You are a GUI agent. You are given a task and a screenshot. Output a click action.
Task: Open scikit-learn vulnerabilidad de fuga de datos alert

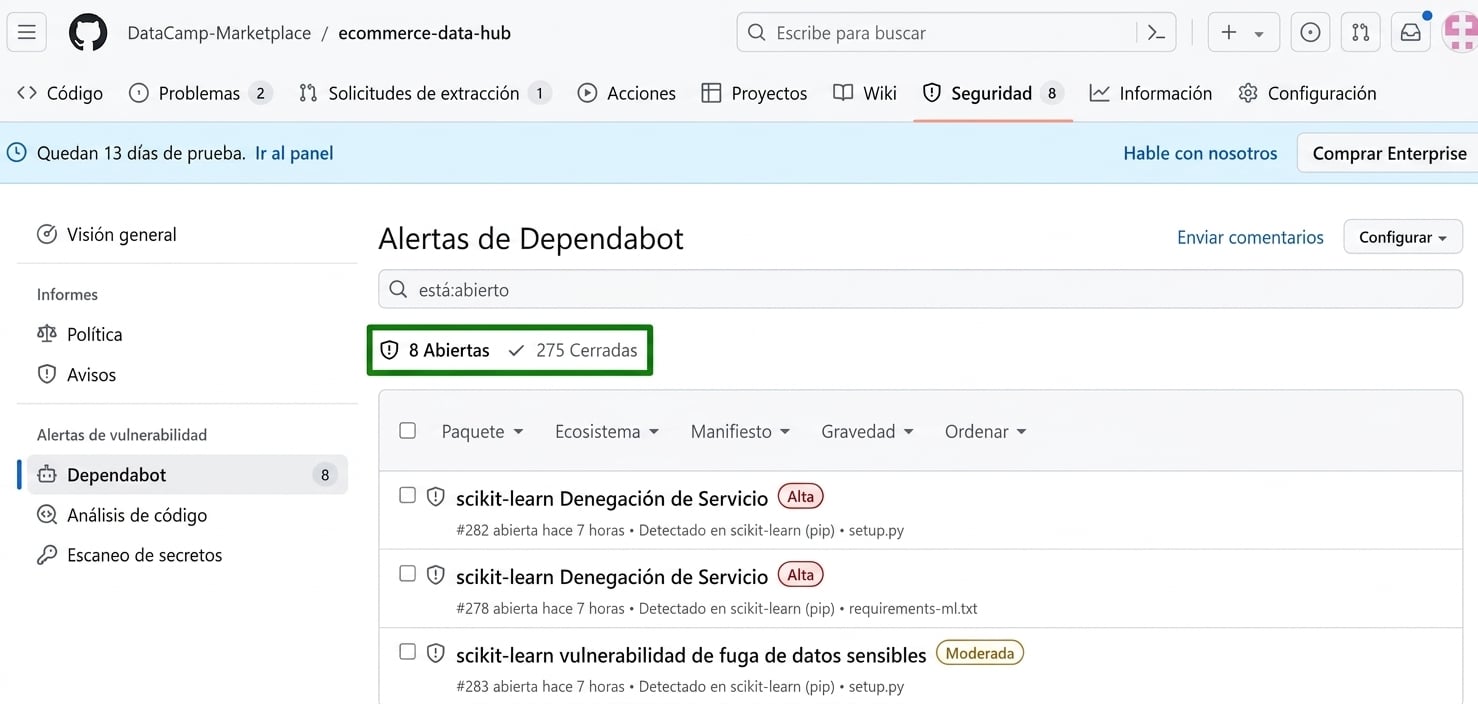[x=691, y=655]
